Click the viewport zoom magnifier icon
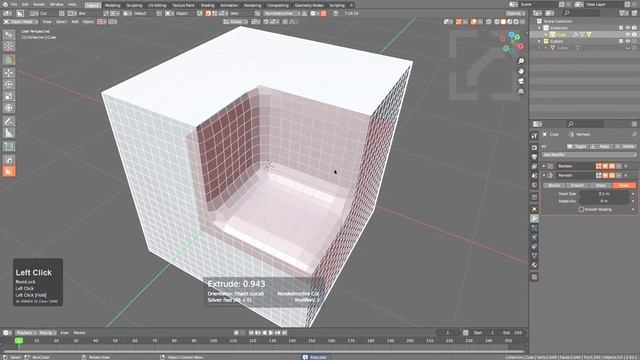 [521, 61]
